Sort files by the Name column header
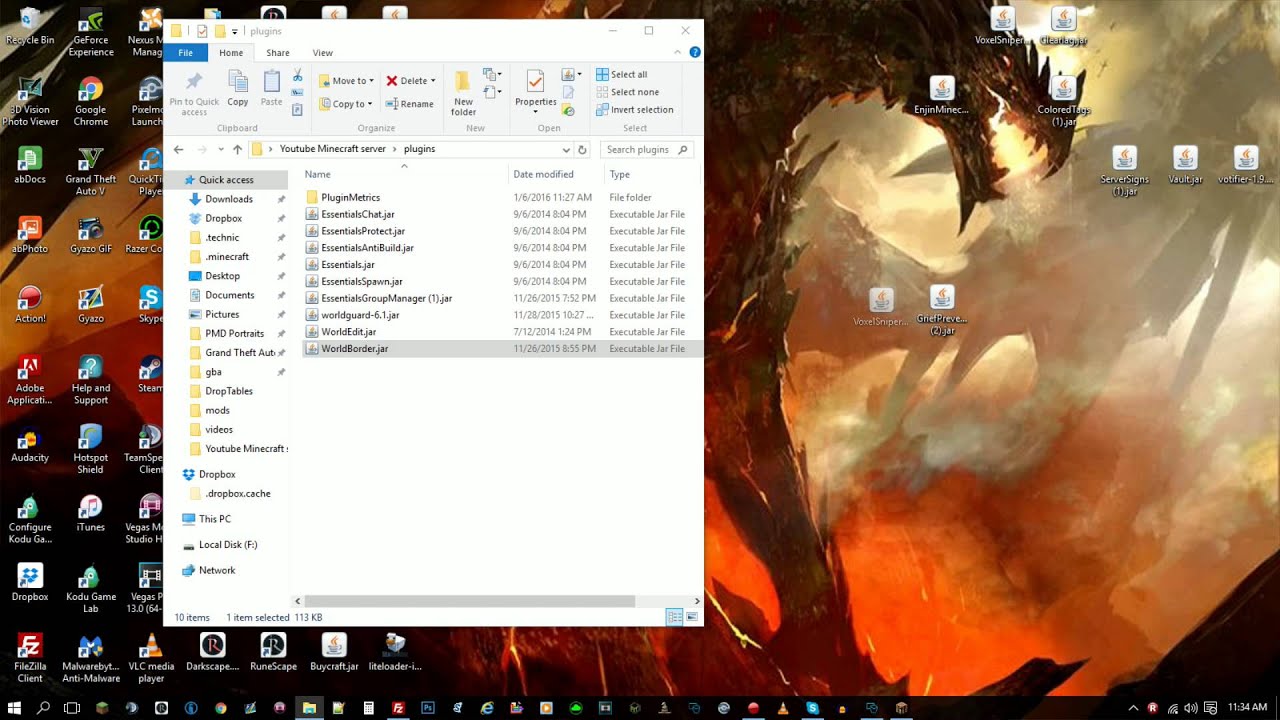The image size is (1280, 720). pos(404,174)
